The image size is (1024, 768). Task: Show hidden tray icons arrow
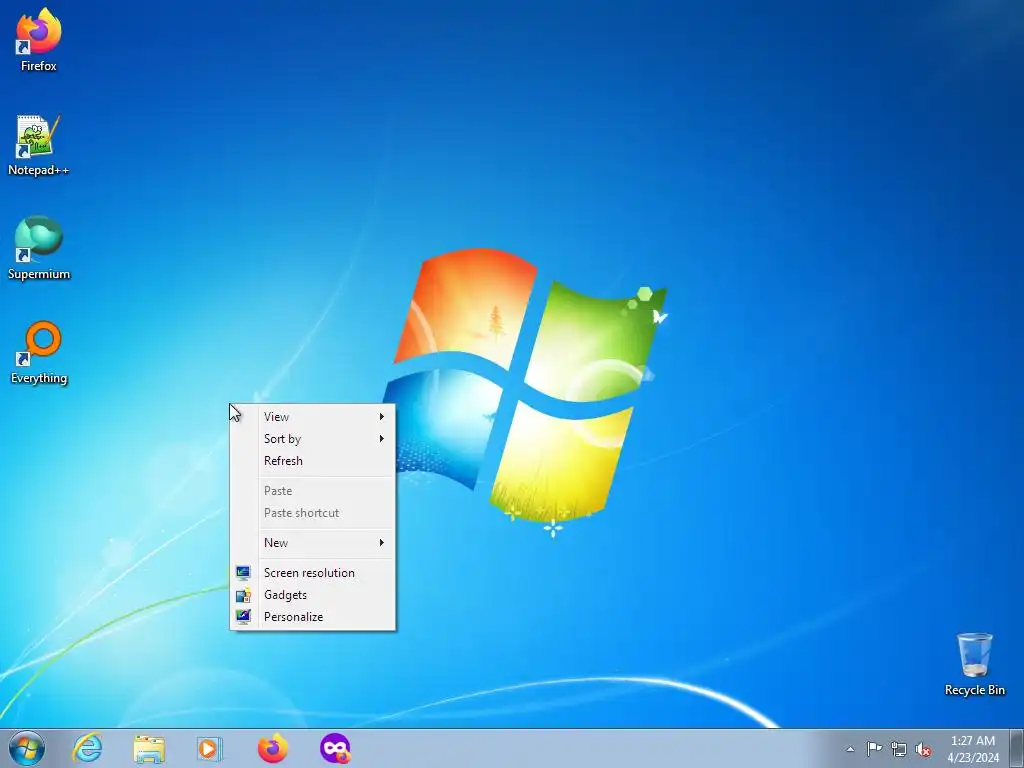pos(850,749)
